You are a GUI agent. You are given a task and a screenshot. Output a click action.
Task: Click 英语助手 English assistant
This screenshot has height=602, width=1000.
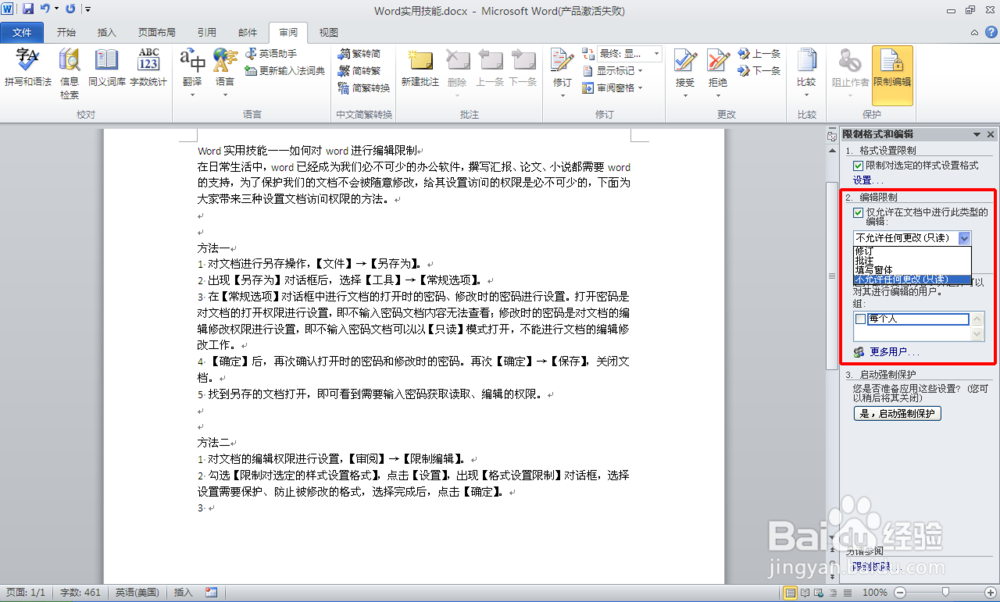(271, 54)
